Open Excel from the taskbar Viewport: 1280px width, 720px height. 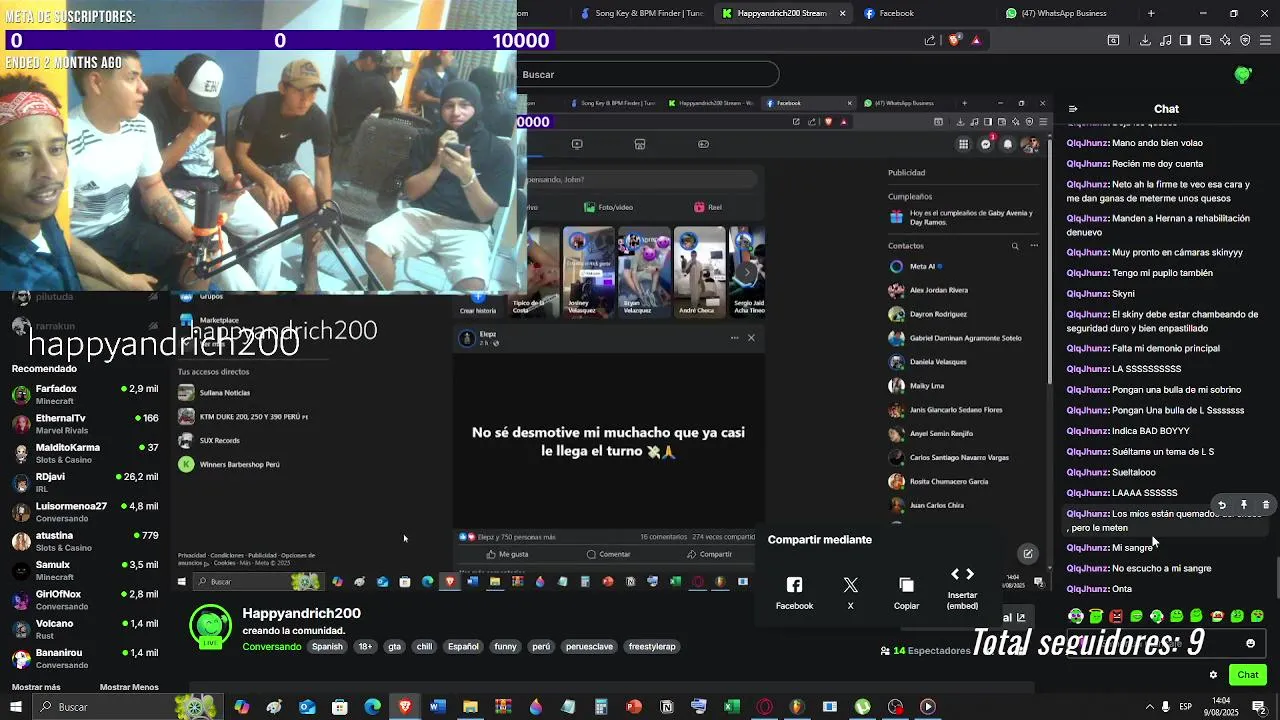click(732, 707)
